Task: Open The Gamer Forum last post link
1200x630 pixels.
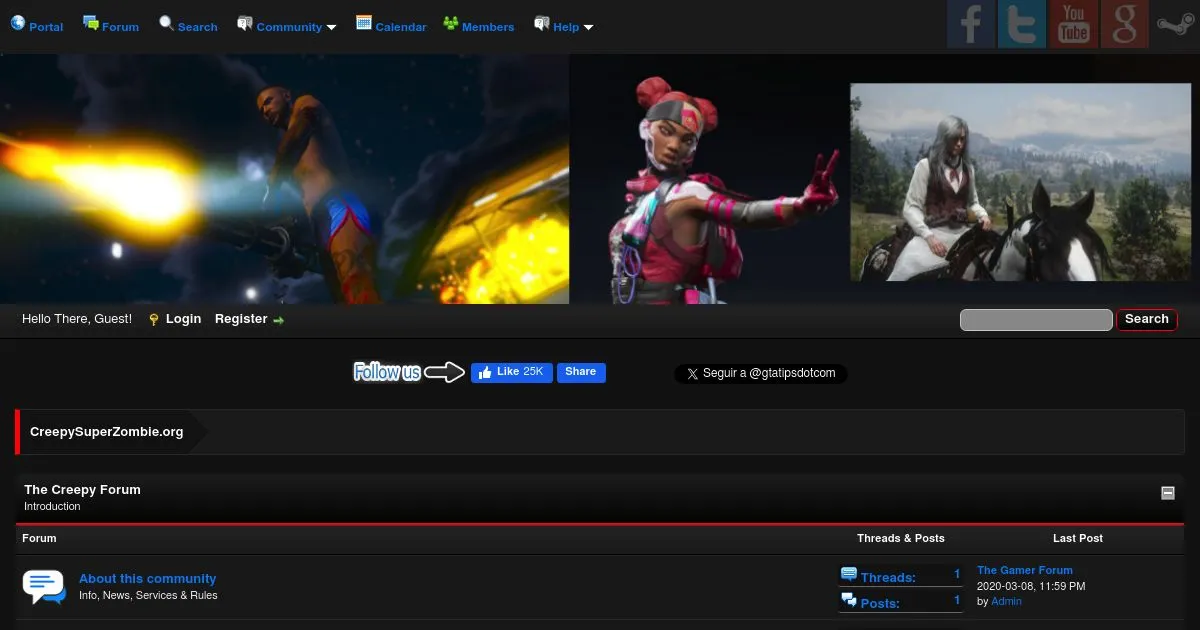Action: coord(1024,570)
